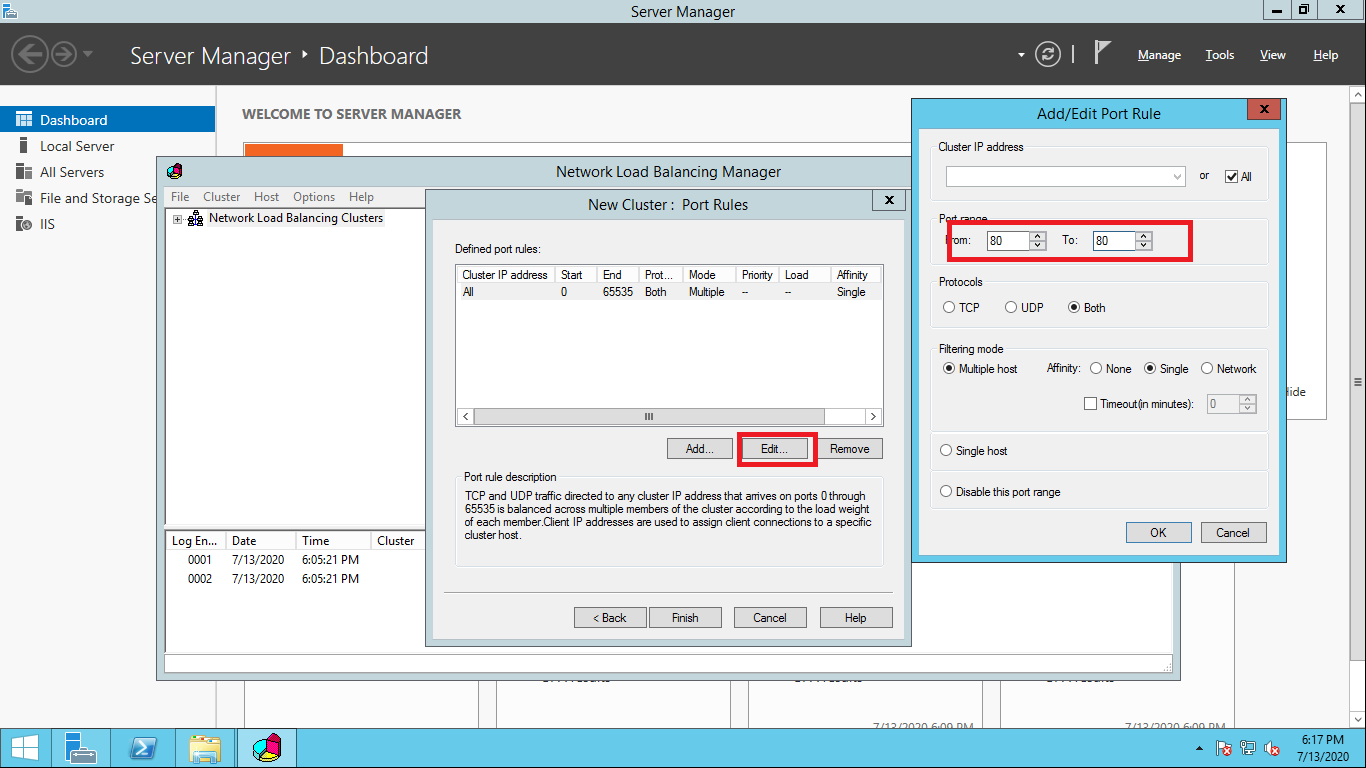The height and width of the screenshot is (768, 1366).
Task: Go Back in the New Cluster wizard
Action: click(x=610, y=618)
